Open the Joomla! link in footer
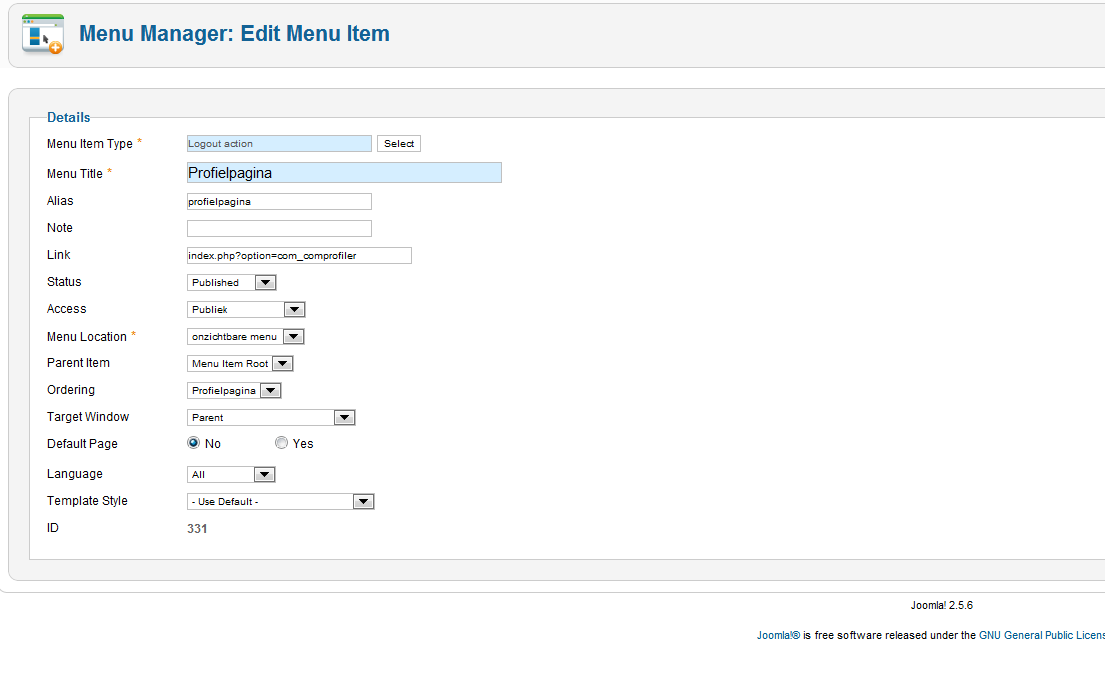 tap(778, 635)
